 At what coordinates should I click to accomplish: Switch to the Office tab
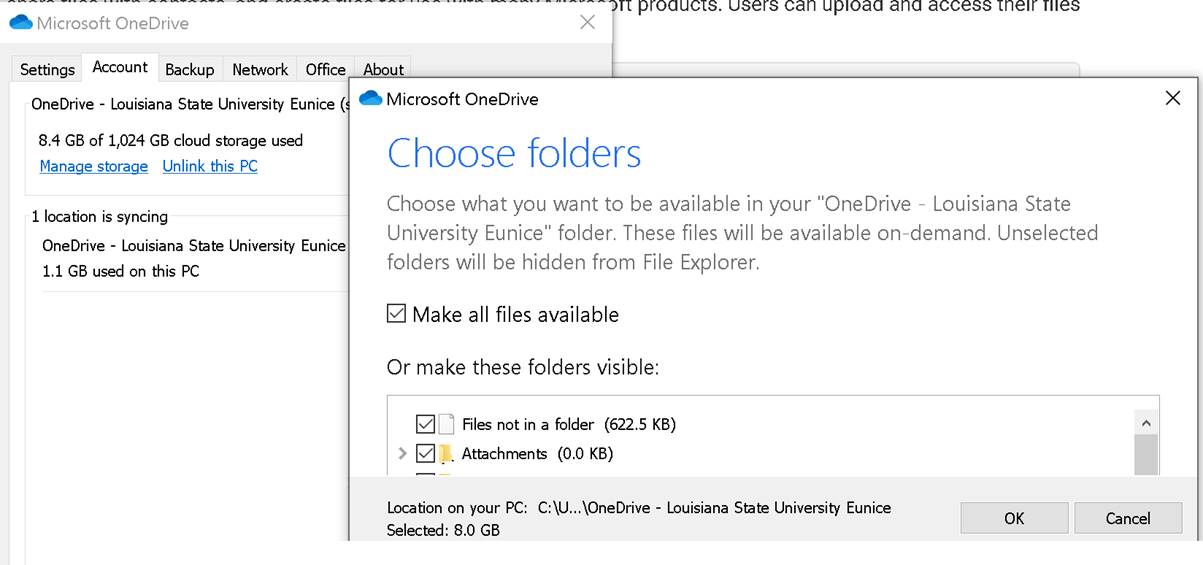[325, 69]
